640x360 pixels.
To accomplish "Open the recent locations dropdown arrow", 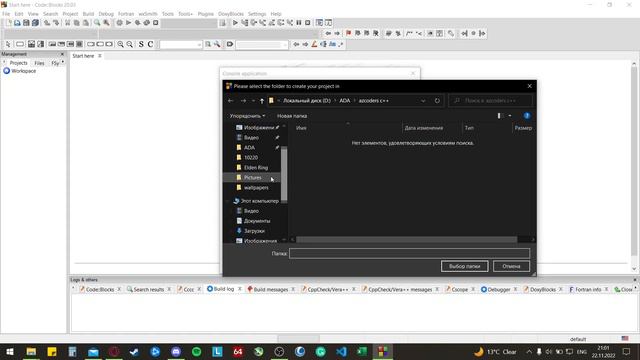I will coord(253,101).
